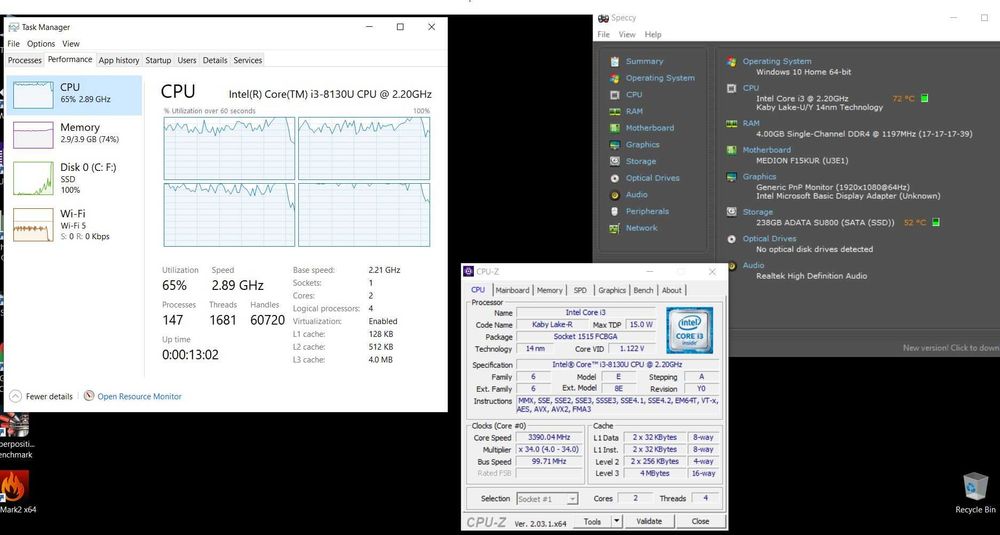Click the Tools button in CPU-Z
Screen dimensions: 1000x535
click(592, 521)
